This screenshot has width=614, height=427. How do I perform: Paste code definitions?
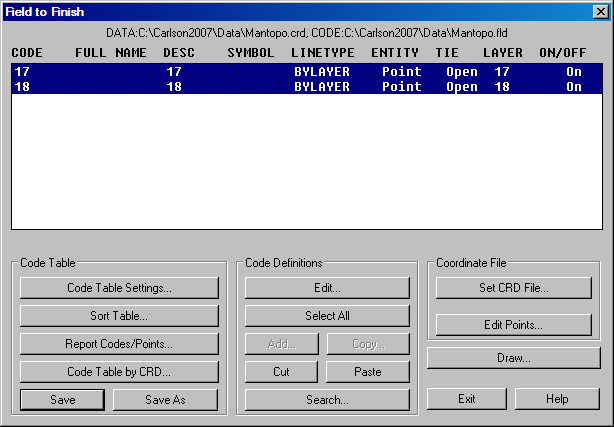click(x=367, y=372)
